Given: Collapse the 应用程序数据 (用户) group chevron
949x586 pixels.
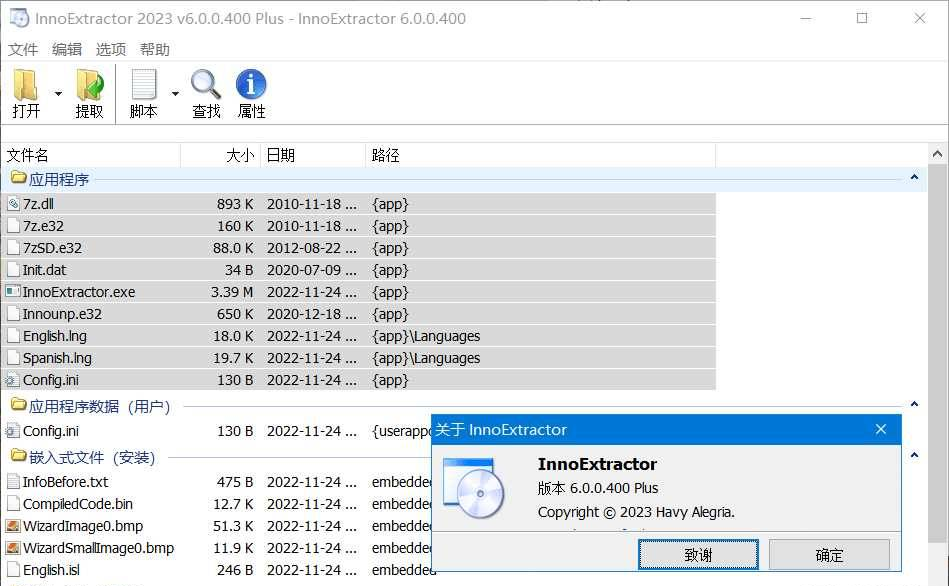Looking at the screenshot, I should (915, 404).
